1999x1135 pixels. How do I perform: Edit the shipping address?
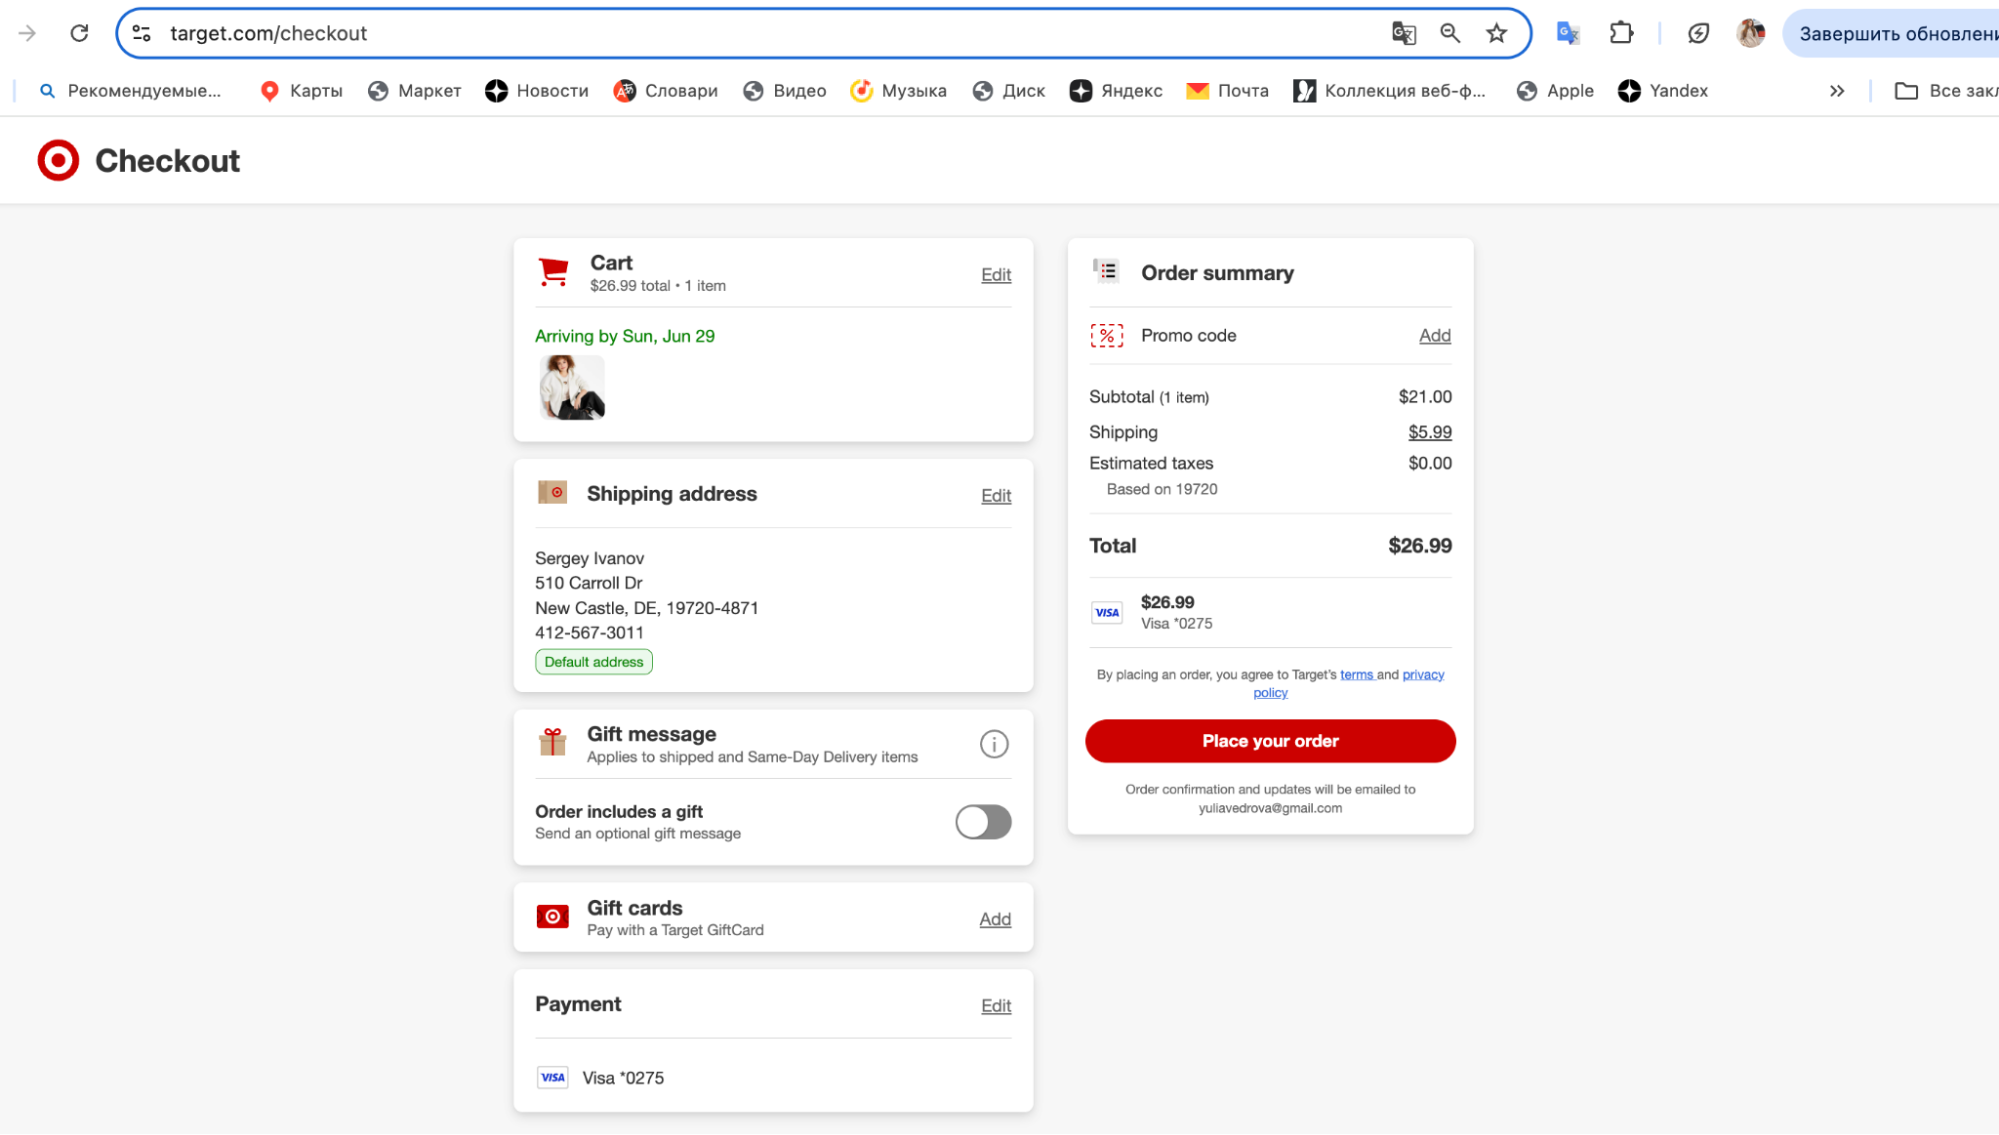(995, 496)
